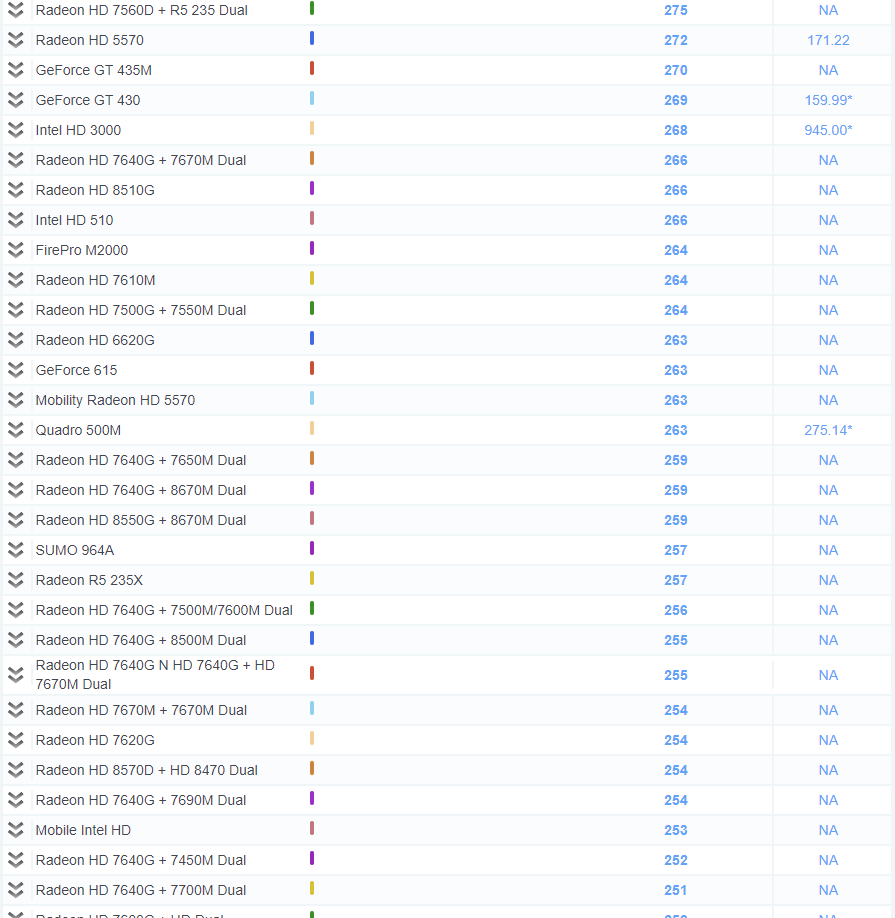Open the Radeon HD 7560D + R5 235 Dual link
895x918 pixels.
(142, 10)
